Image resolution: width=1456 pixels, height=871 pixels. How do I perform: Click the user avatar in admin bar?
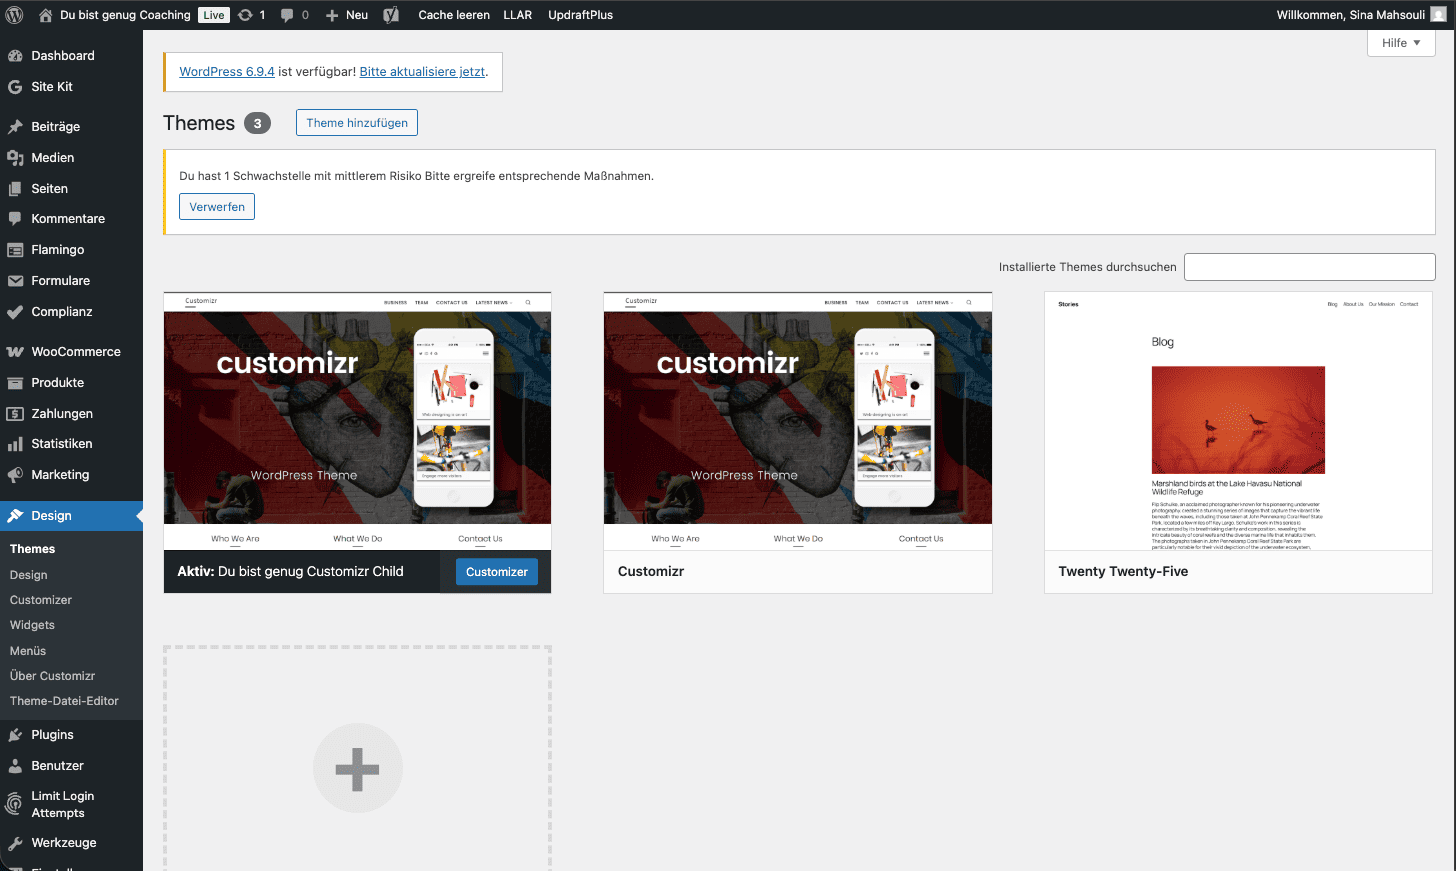click(x=1438, y=15)
